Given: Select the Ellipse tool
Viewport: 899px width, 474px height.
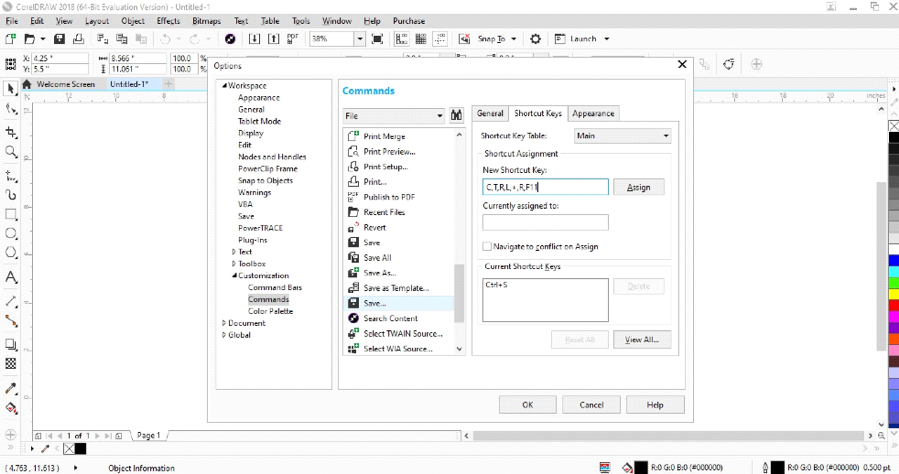Looking at the screenshot, I should coord(10,233).
